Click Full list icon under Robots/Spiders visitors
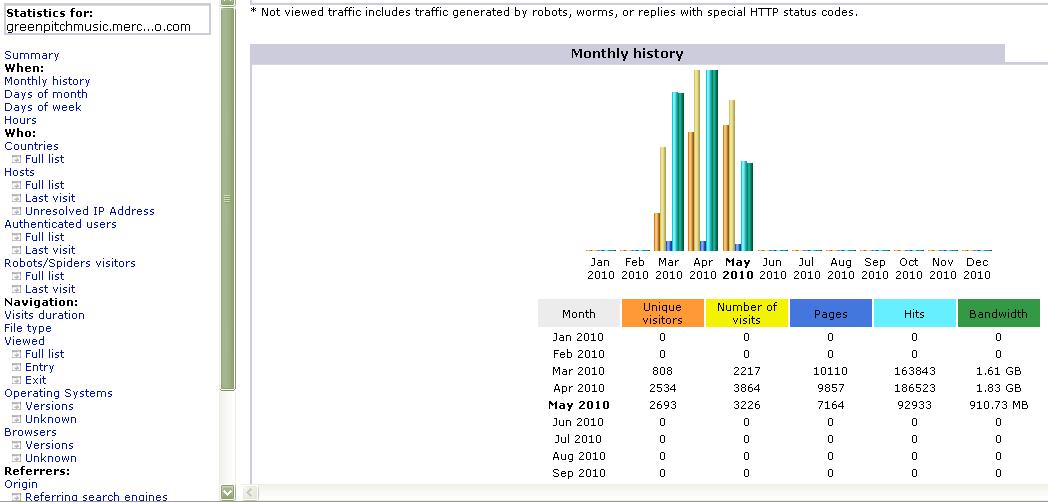 (17, 276)
